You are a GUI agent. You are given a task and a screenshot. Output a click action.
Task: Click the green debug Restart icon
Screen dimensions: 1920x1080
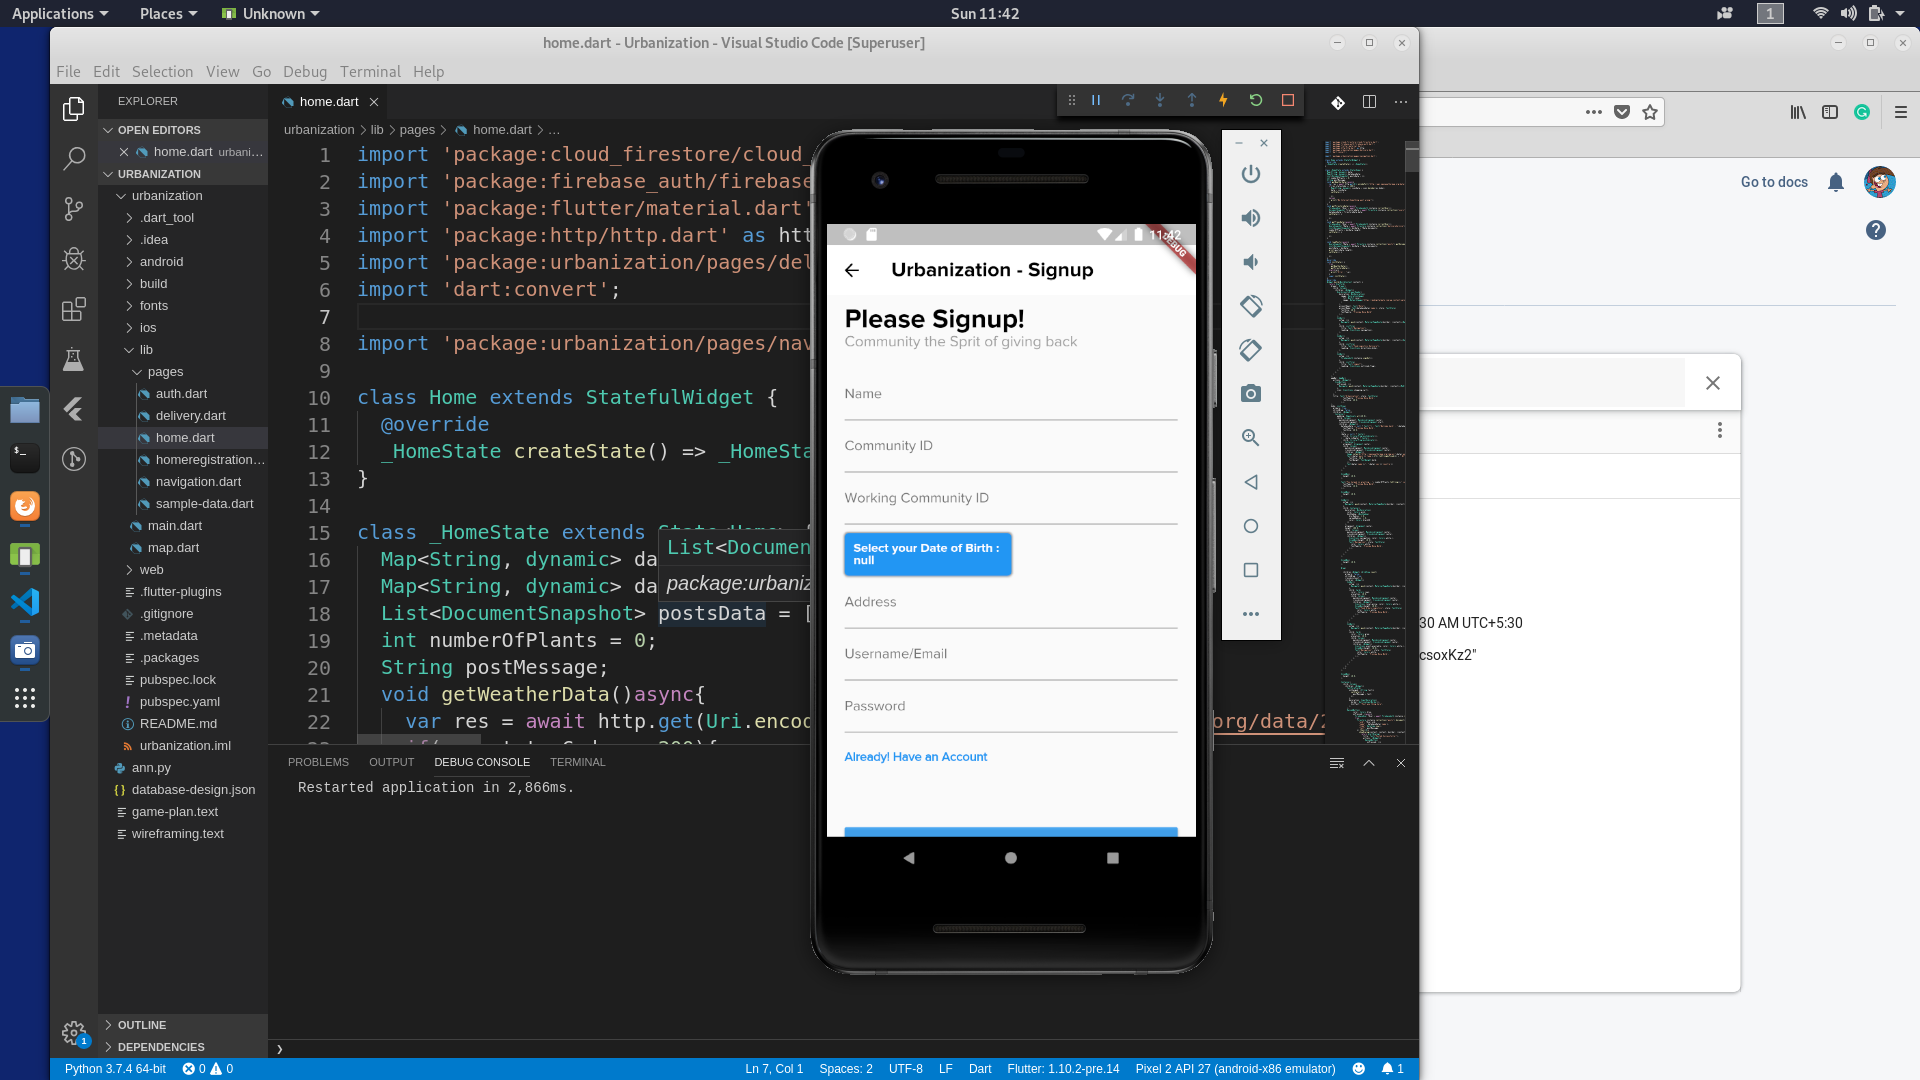tap(1256, 100)
